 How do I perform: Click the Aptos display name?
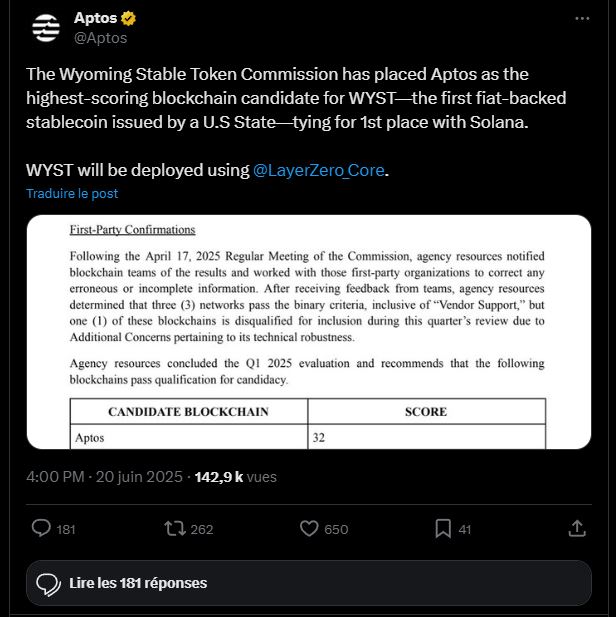coord(94,19)
